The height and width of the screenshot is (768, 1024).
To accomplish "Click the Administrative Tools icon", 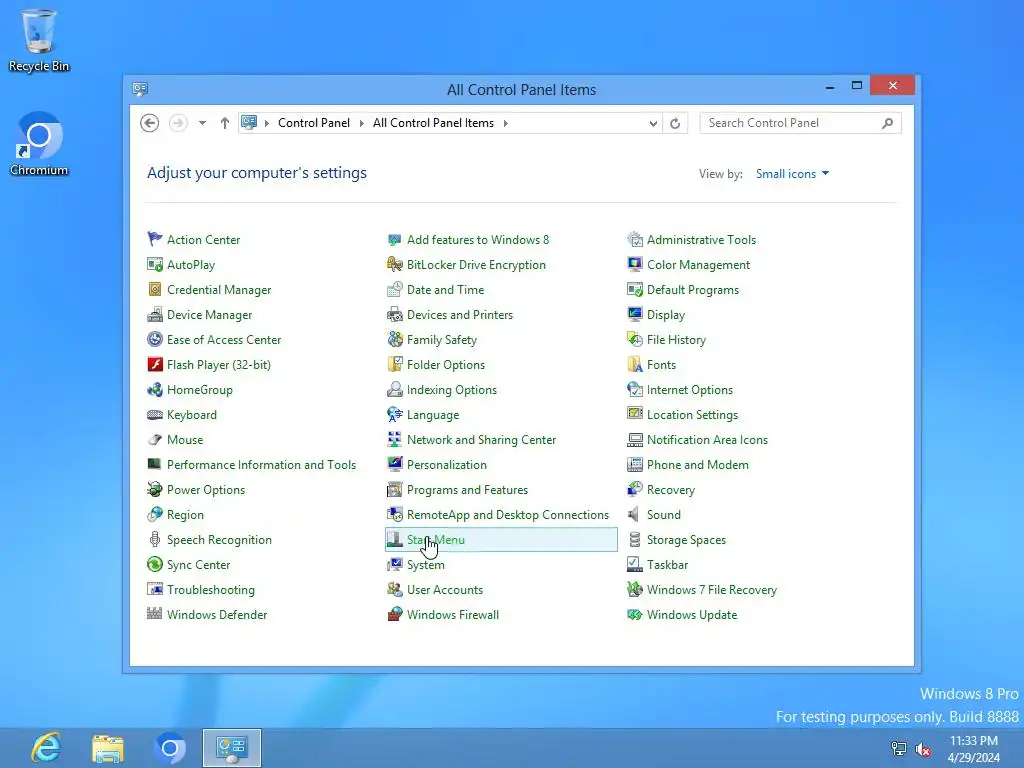I will click(x=635, y=239).
